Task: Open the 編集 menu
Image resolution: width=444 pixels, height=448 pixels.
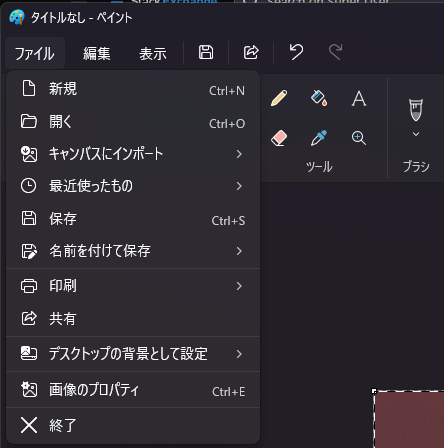Action: click(x=97, y=53)
